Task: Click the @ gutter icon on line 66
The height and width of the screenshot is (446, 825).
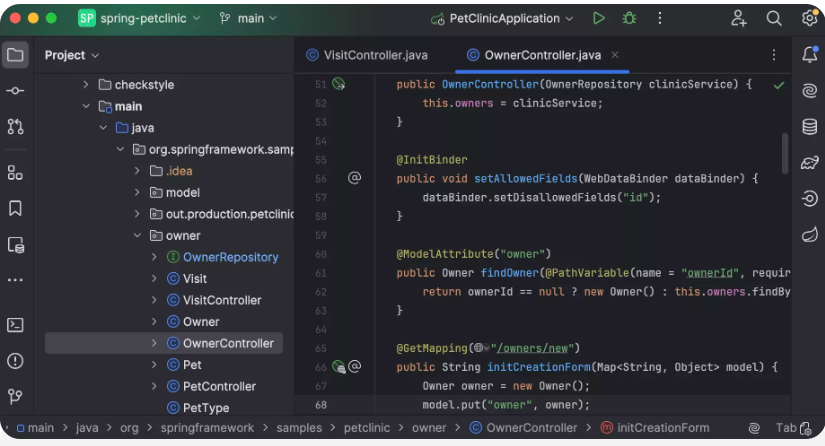Action: tap(355, 366)
